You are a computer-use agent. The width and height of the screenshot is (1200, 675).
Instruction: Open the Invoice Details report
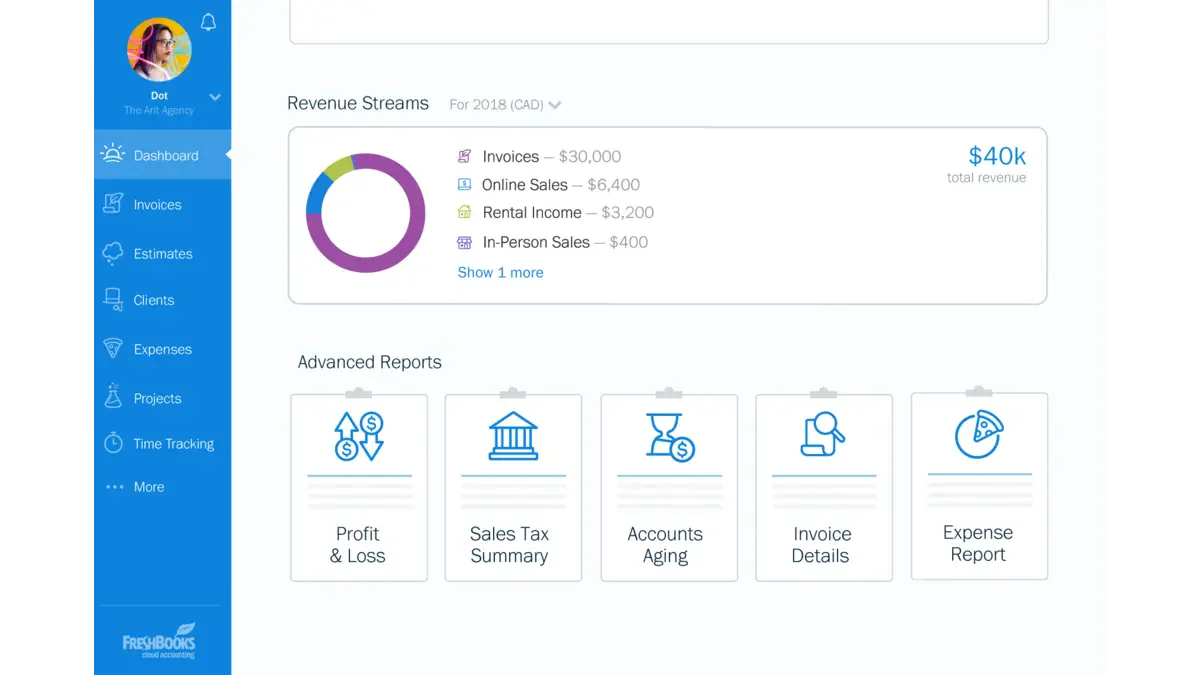pos(824,487)
